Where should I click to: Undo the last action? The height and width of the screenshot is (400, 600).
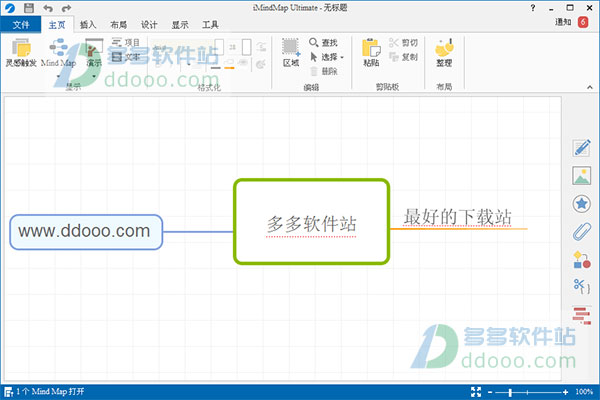point(48,8)
